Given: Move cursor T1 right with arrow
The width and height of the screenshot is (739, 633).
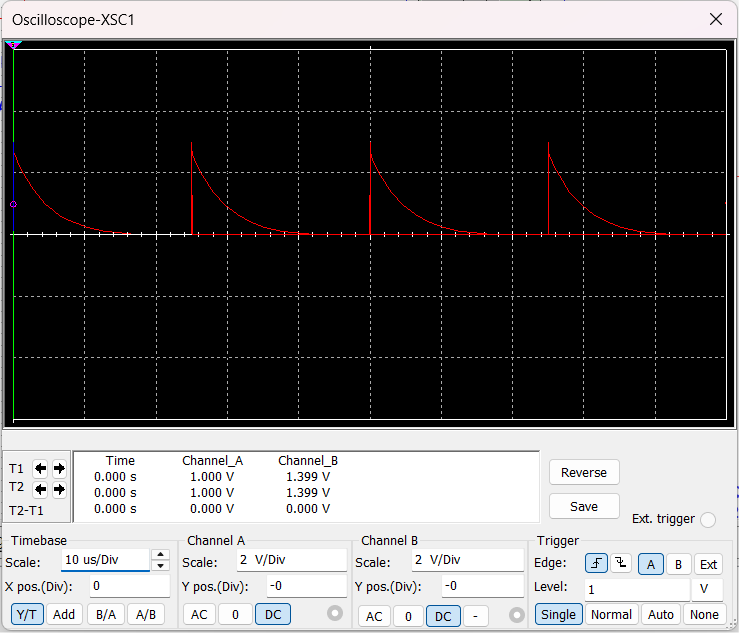Looking at the screenshot, I should tap(59, 469).
